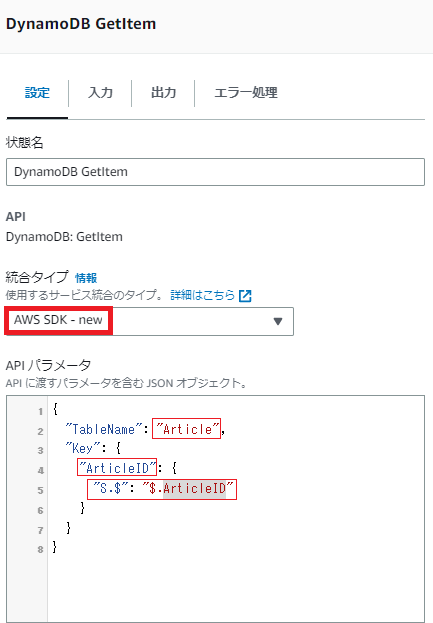
Task: Click the "ArticleID" key on line 4
Action: pos(117,468)
